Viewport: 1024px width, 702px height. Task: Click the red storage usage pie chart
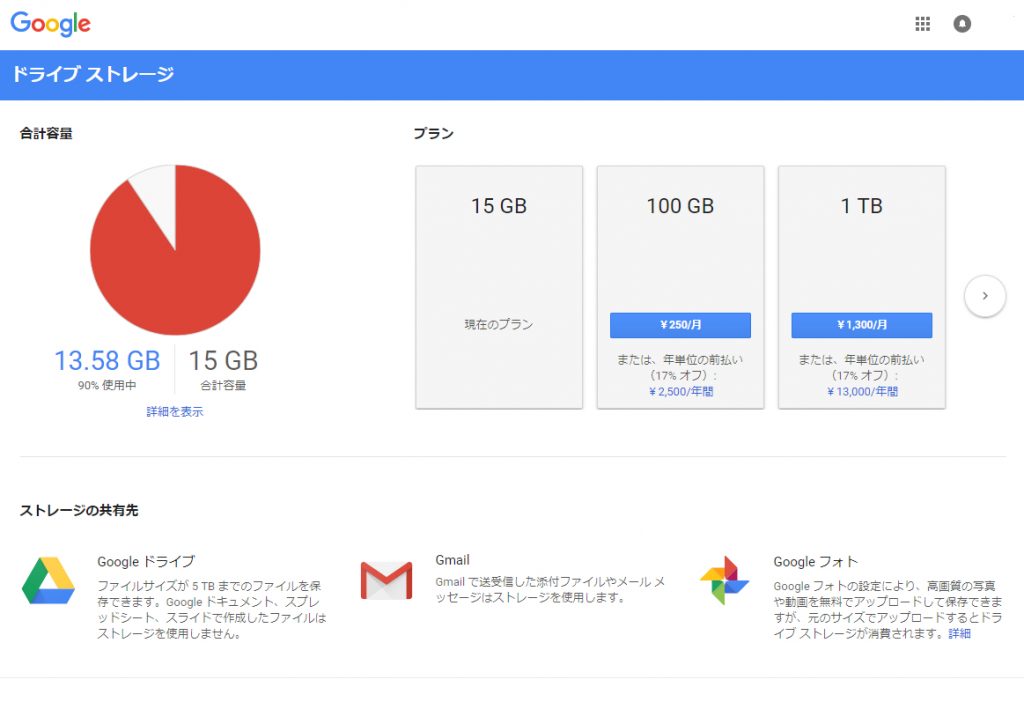[x=175, y=250]
